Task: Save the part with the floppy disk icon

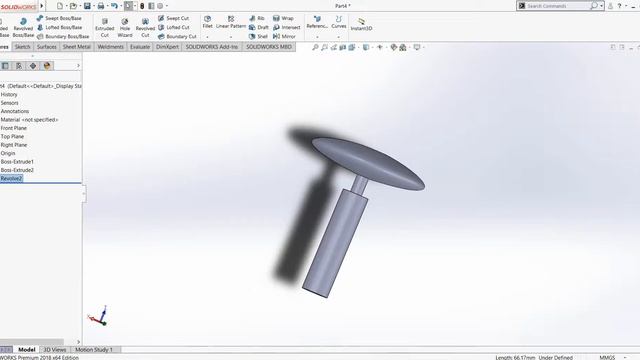Action: [x=87, y=6]
